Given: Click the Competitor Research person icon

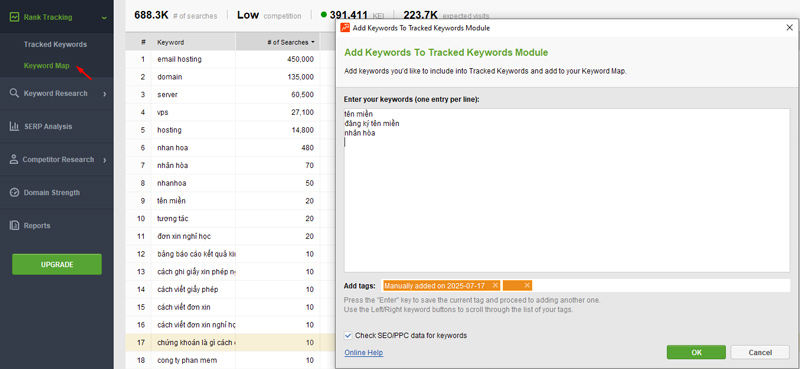Looking at the screenshot, I should coord(14,159).
